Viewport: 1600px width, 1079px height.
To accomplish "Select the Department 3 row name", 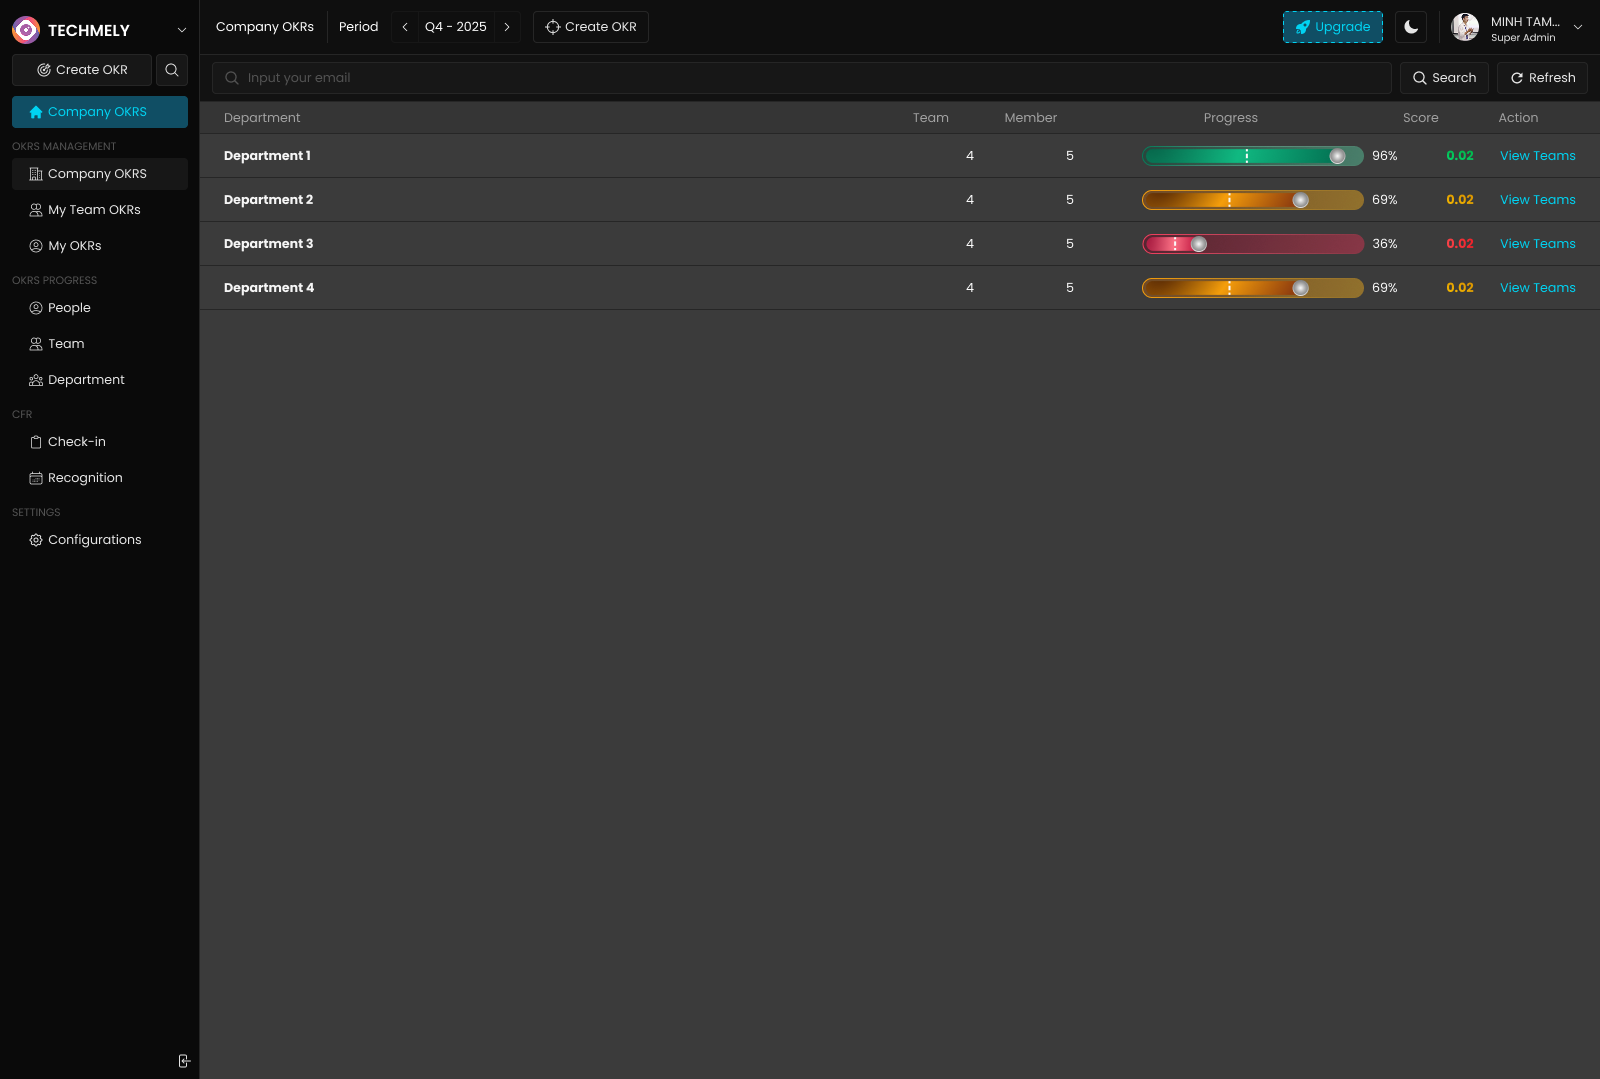I will point(268,244).
